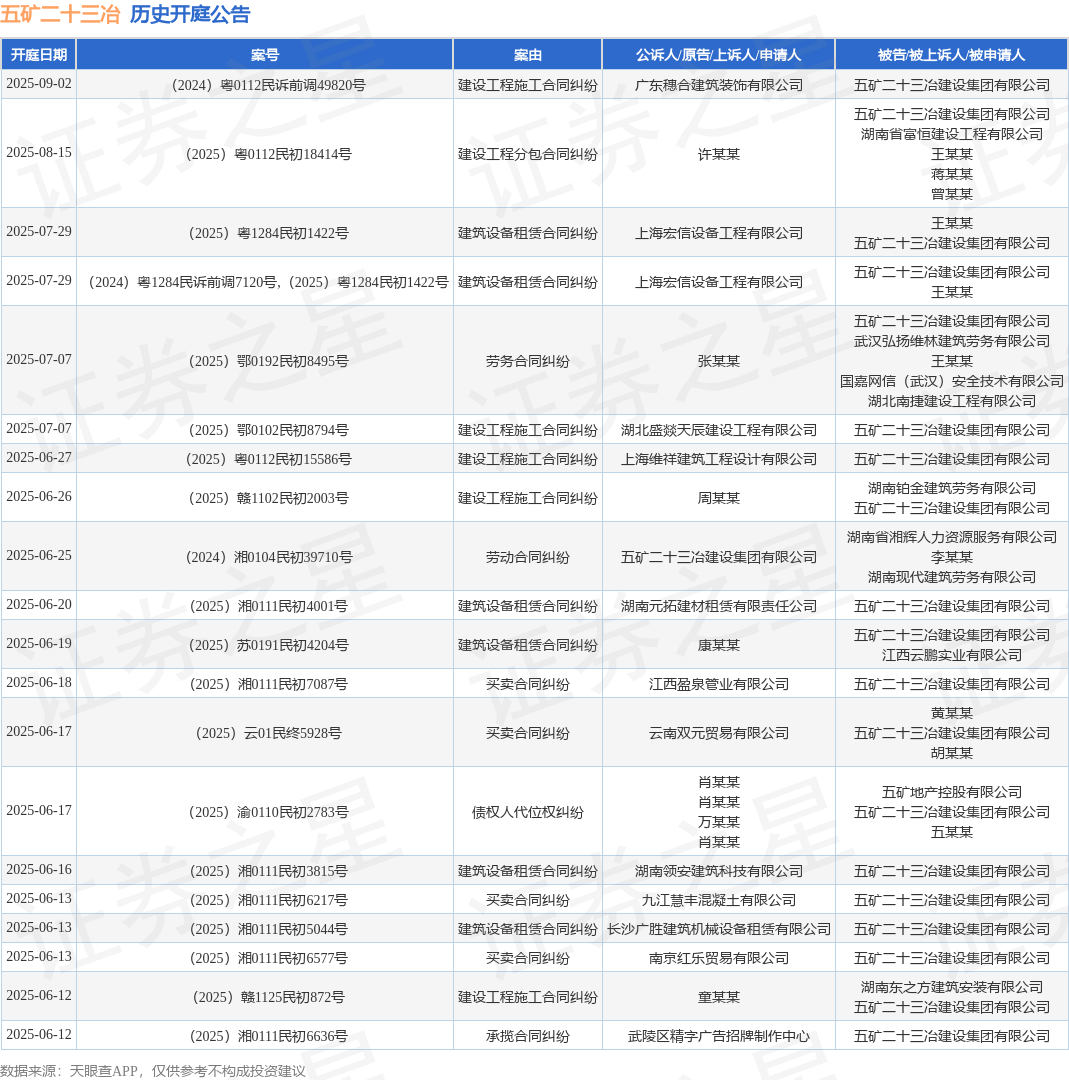
Task: Click the 案由 column header
Action: click(x=528, y=54)
